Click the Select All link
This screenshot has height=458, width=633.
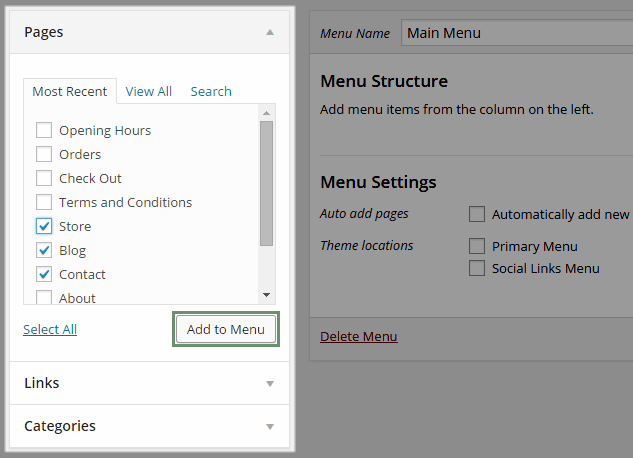tap(50, 329)
